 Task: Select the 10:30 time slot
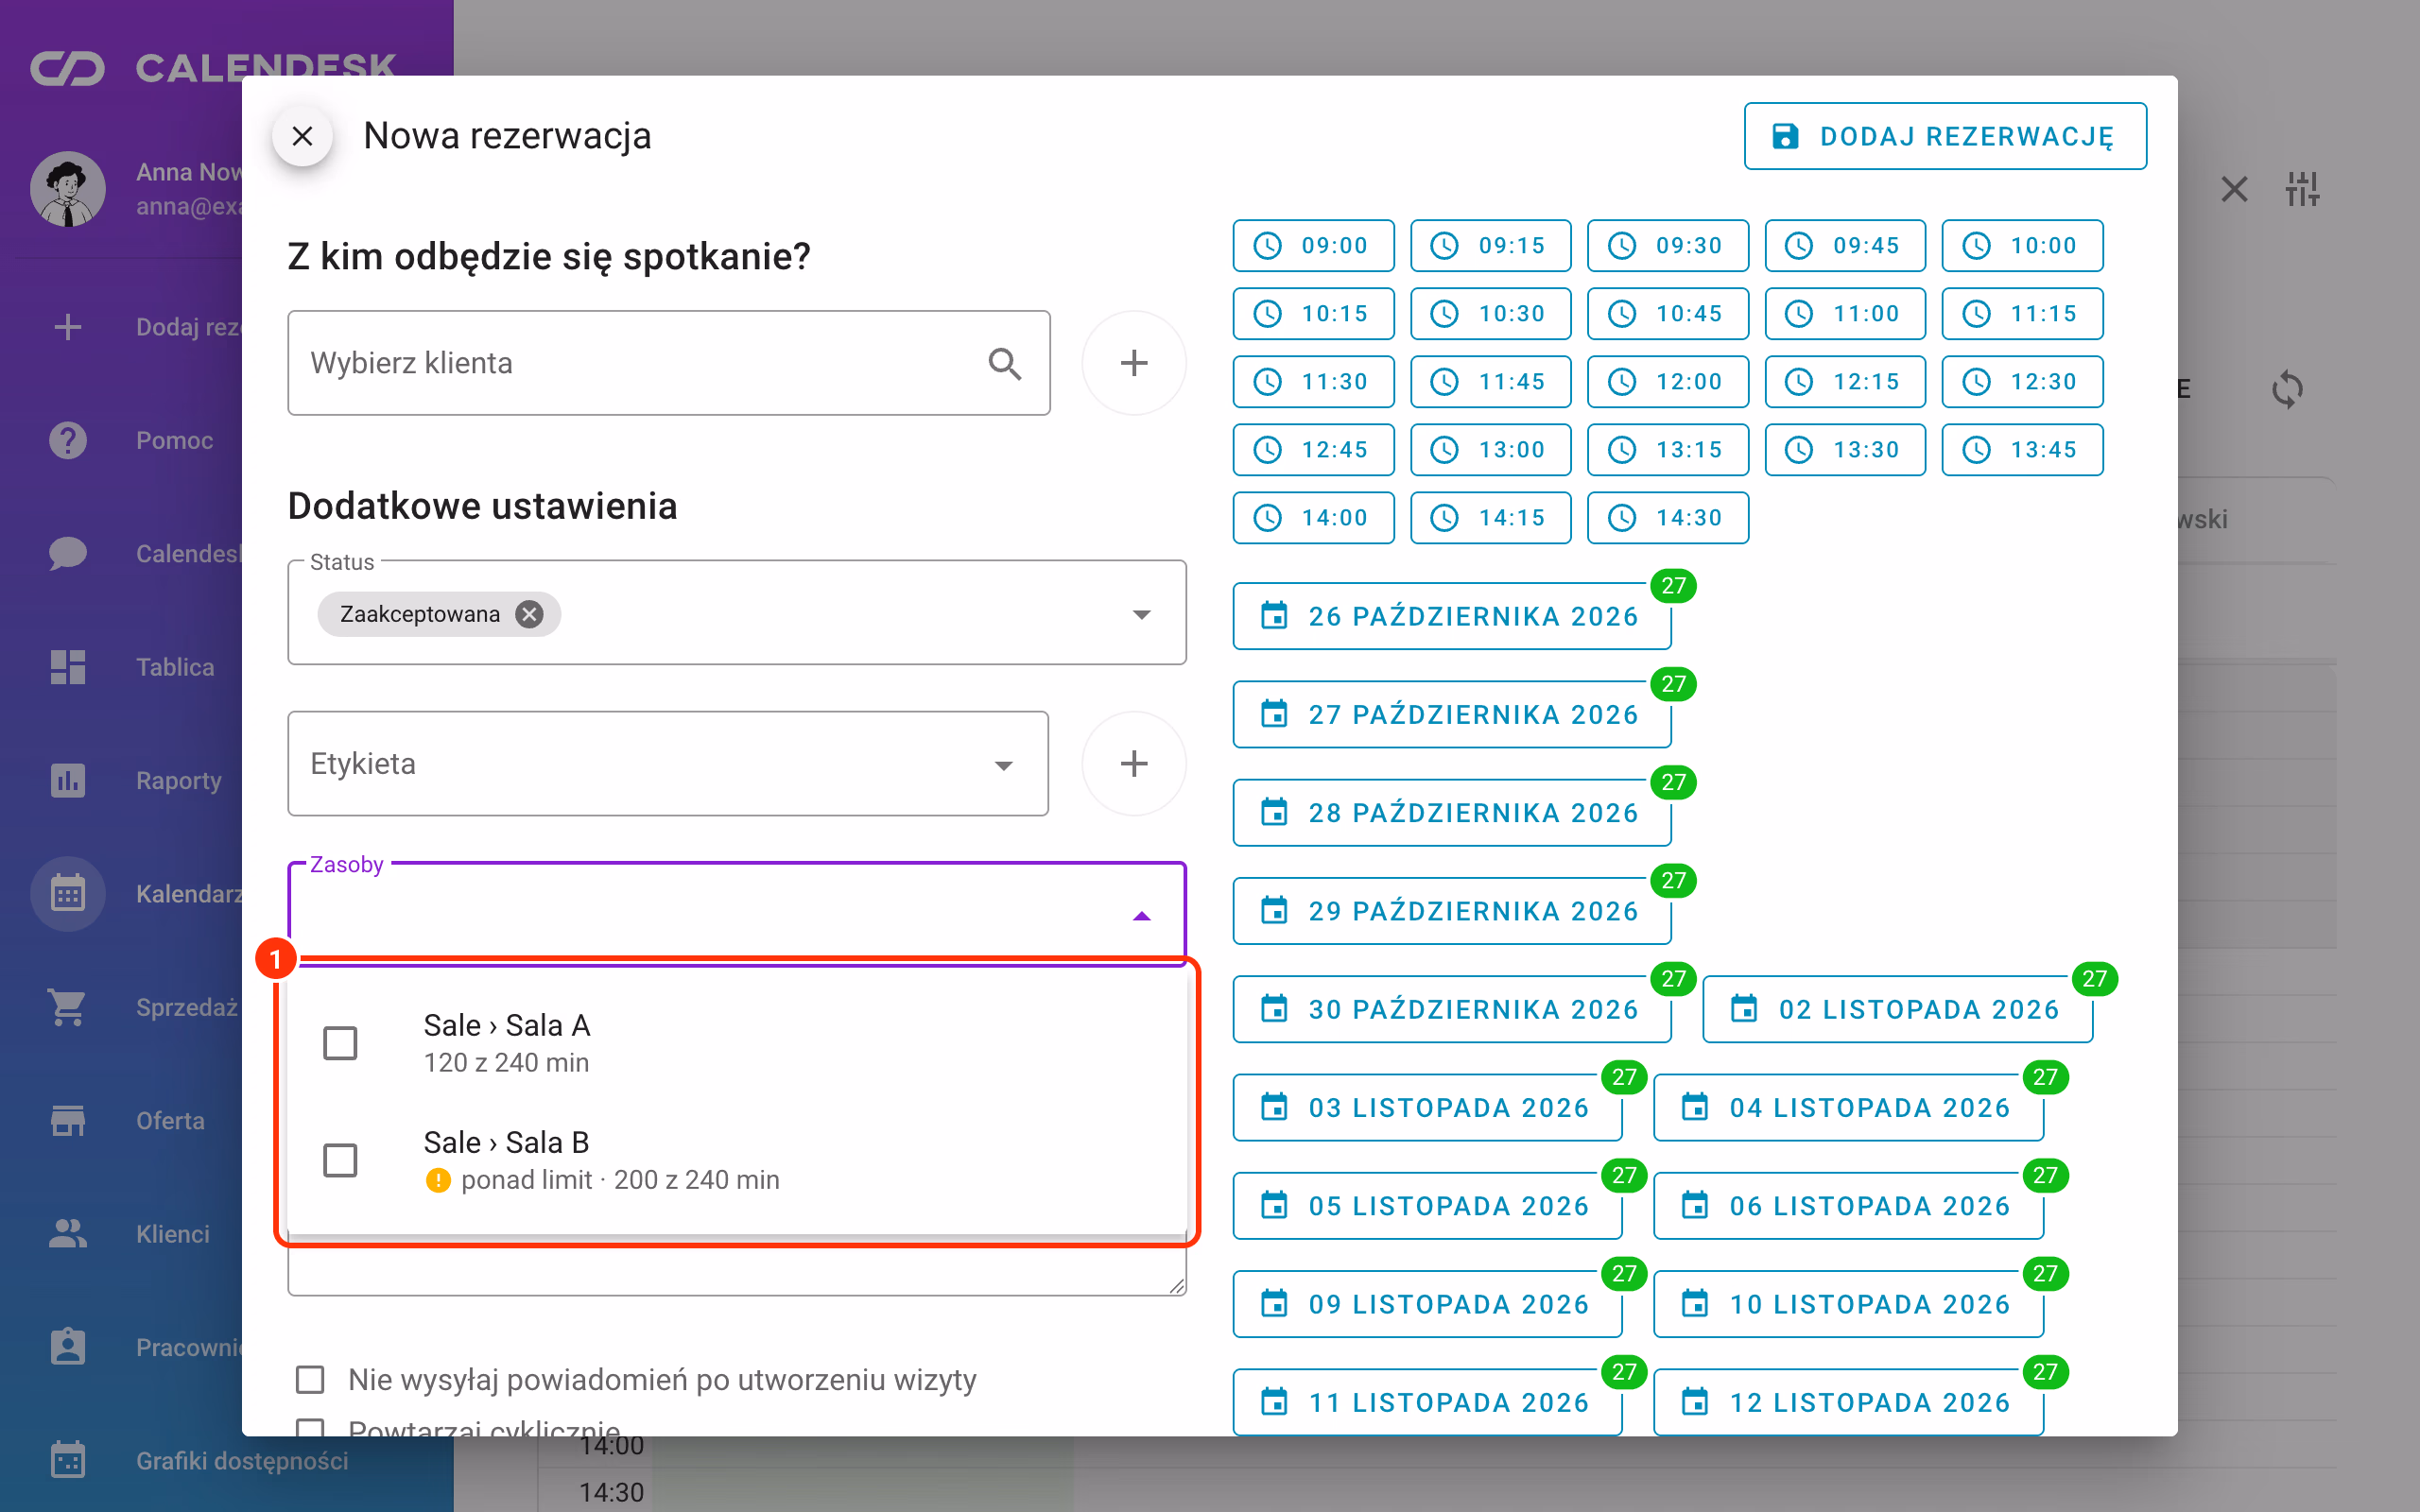click(x=1490, y=314)
